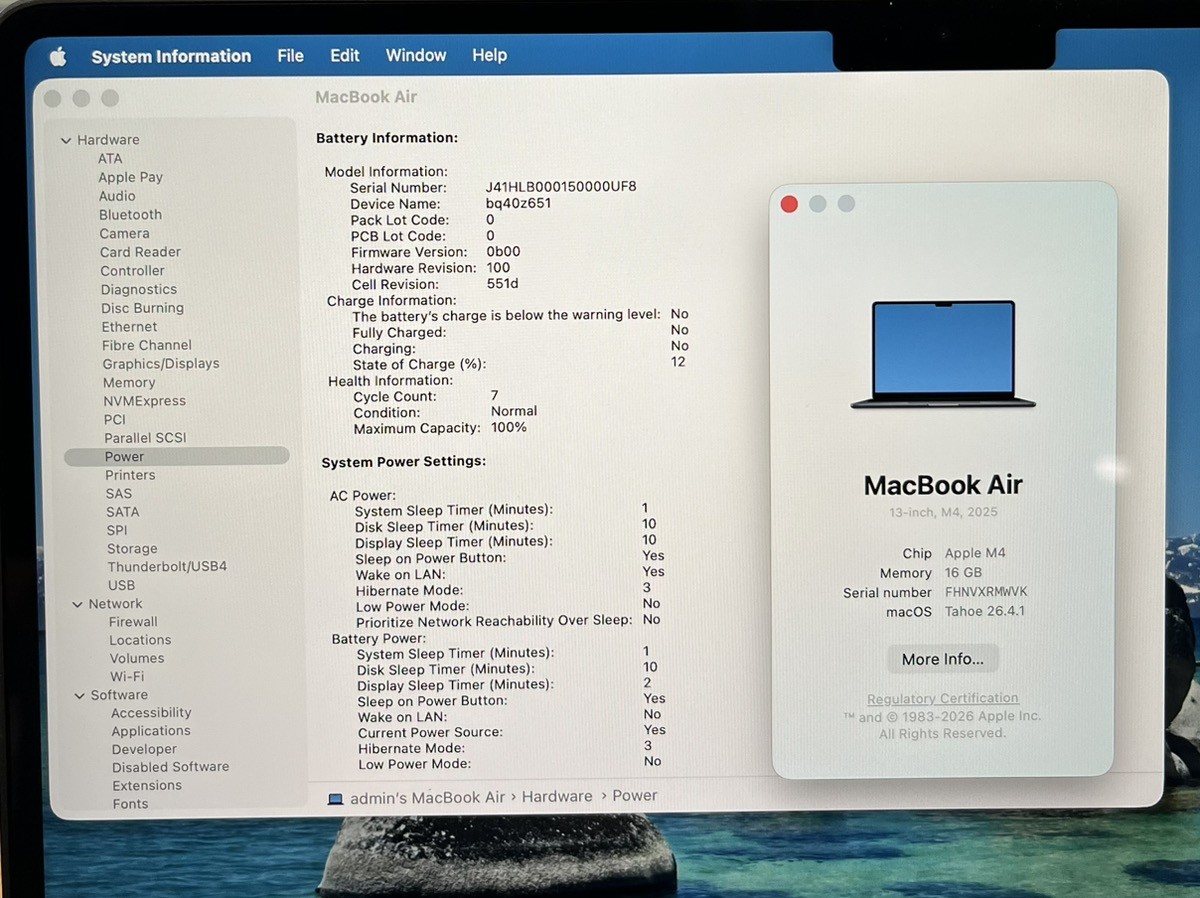Select Graphics/Displays in the sidebar
This screenshot has width=1200, height=898.
(x=161, y=364)
